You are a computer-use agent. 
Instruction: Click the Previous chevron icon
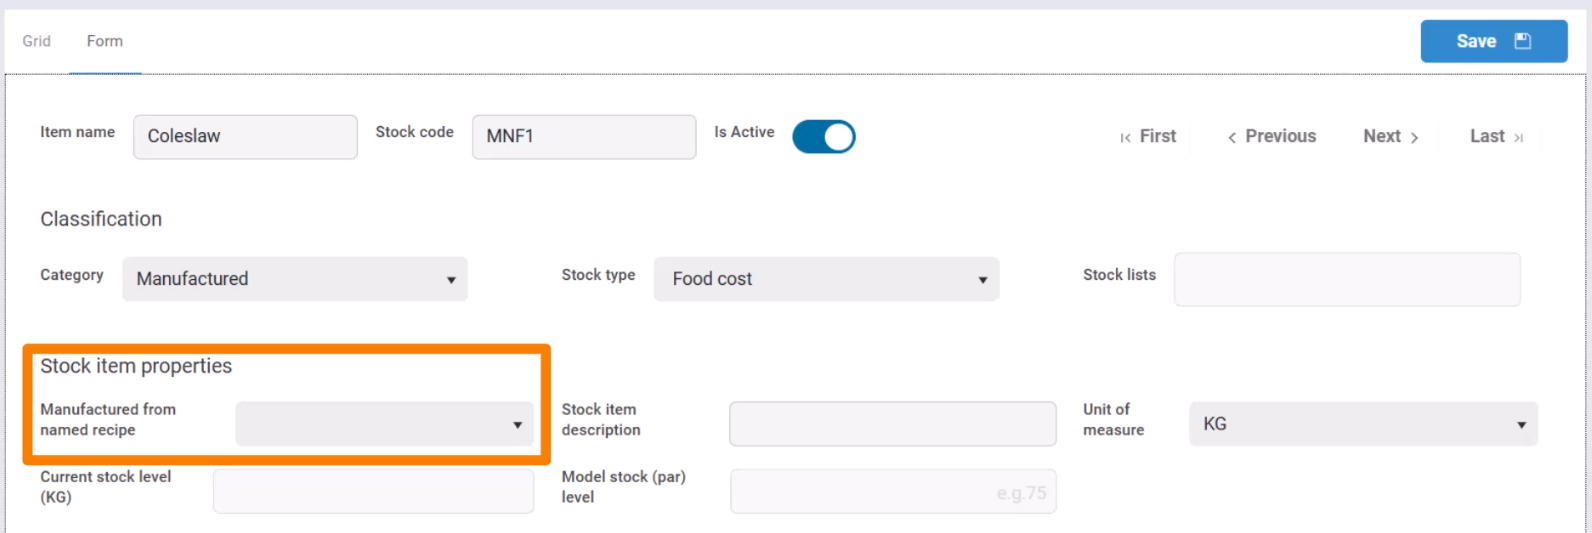(1232, 138)
